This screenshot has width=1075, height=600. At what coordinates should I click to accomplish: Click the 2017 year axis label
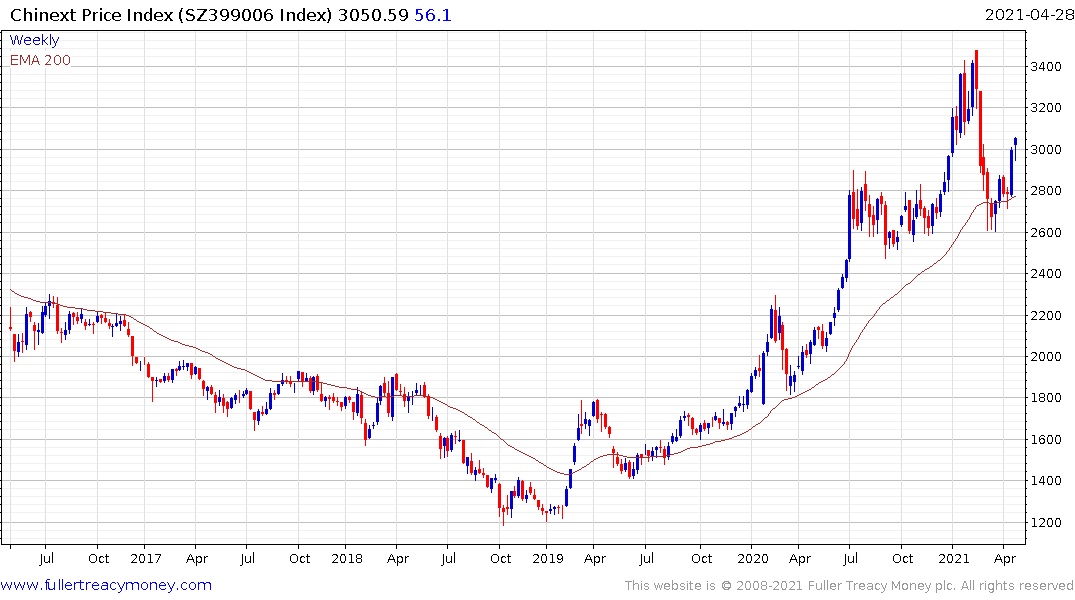[x=145, y=558]
